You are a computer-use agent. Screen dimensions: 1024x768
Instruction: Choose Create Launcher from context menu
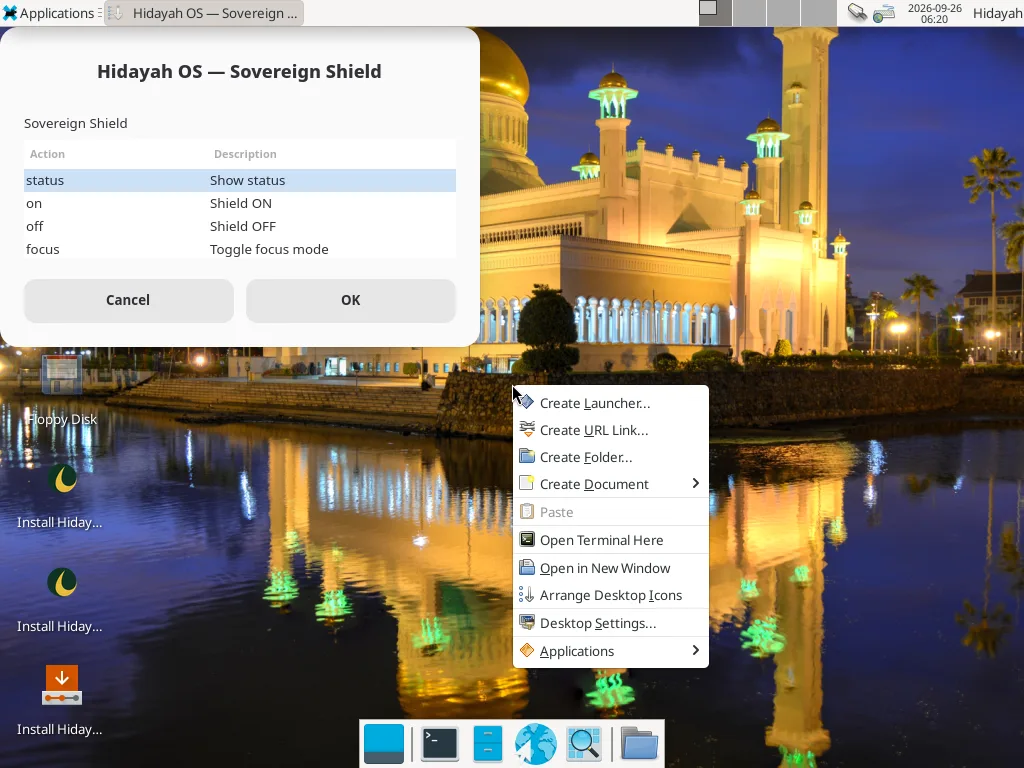[611, 403]
